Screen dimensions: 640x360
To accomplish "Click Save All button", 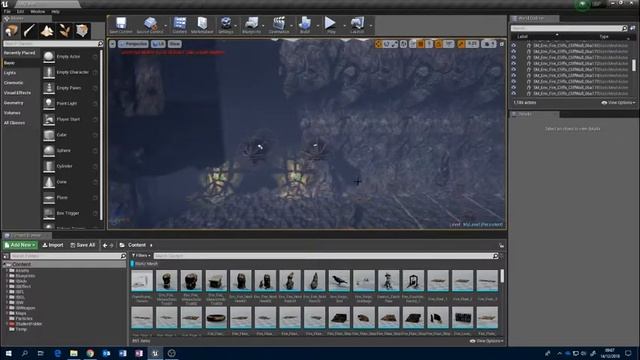I will pos(82,245).
